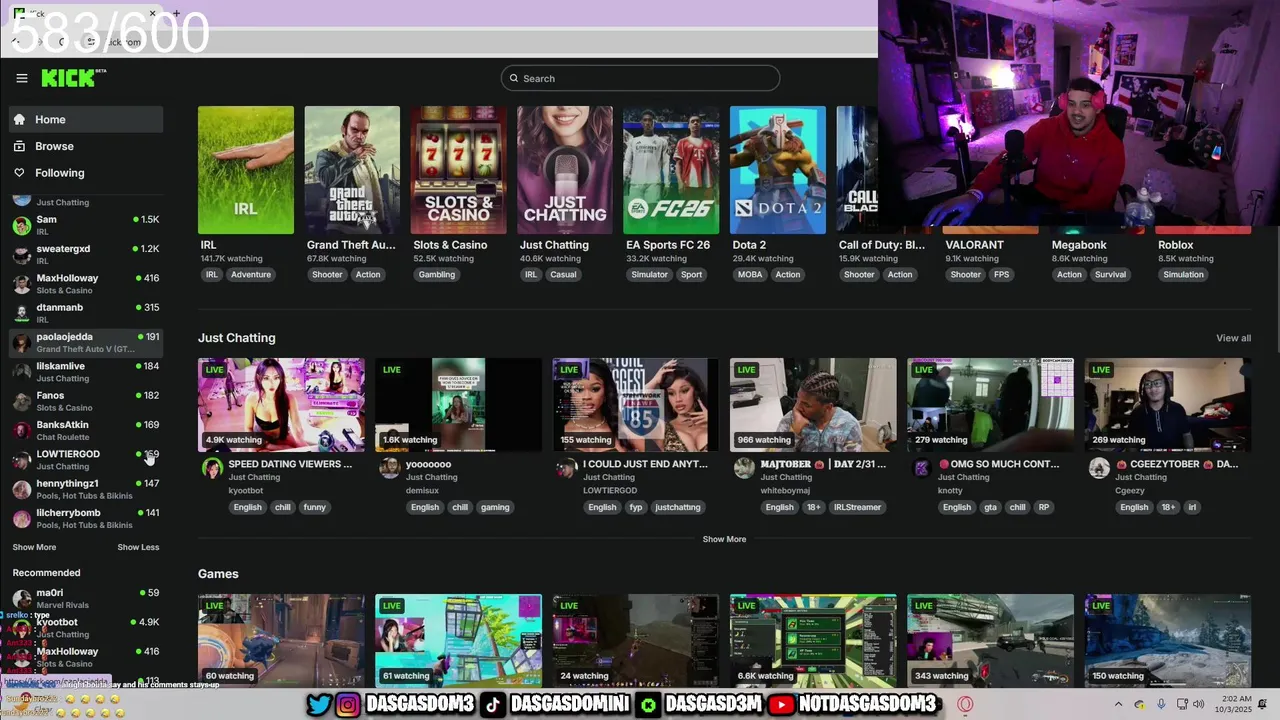
Task: Open Megabonk category title
Action: point(1079,245)
